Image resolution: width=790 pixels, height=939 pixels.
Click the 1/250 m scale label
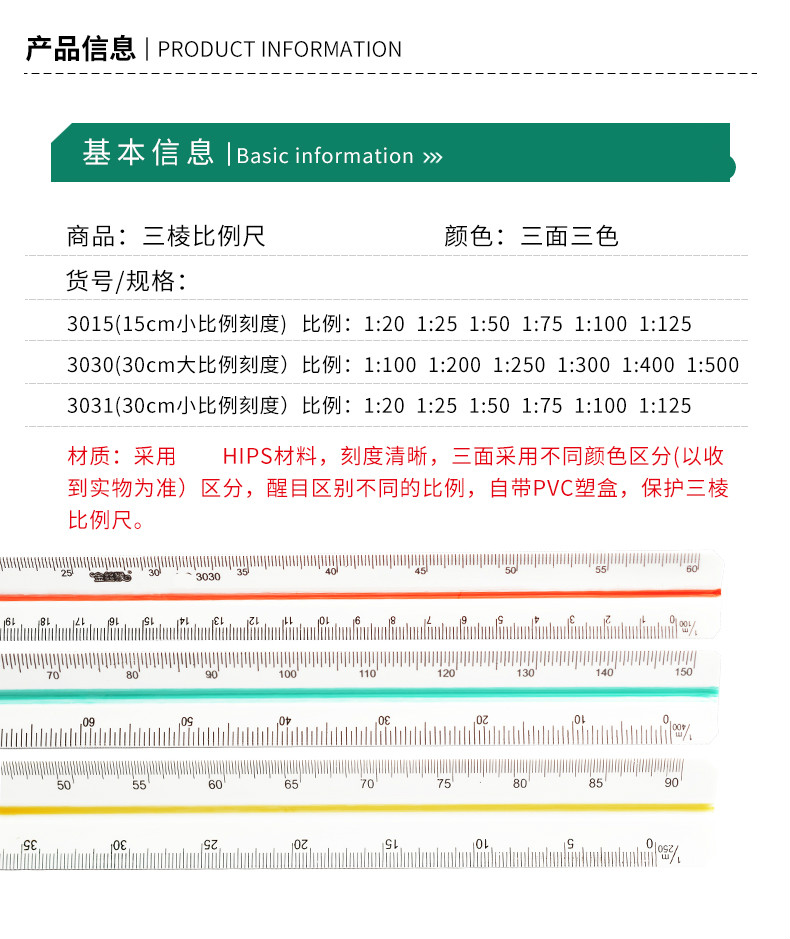670,853
